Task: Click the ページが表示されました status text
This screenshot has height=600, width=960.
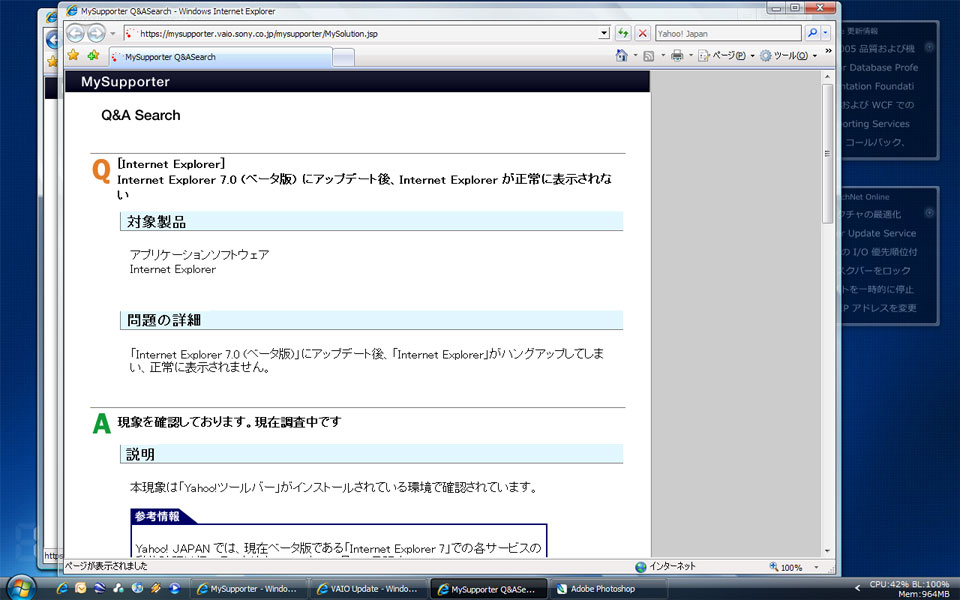Action: [x=107, y=566]
